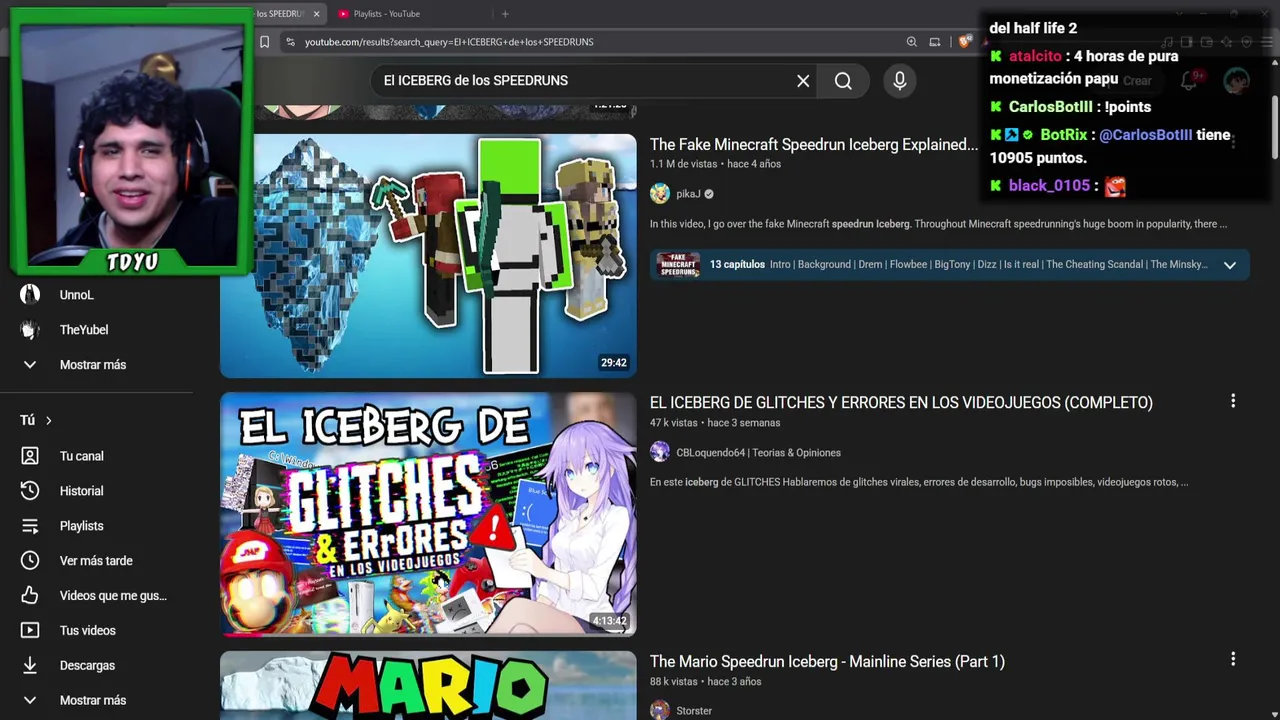Click pikaJ channel avatar
The height and width of the screenshot is (720, 1280).
660,194
